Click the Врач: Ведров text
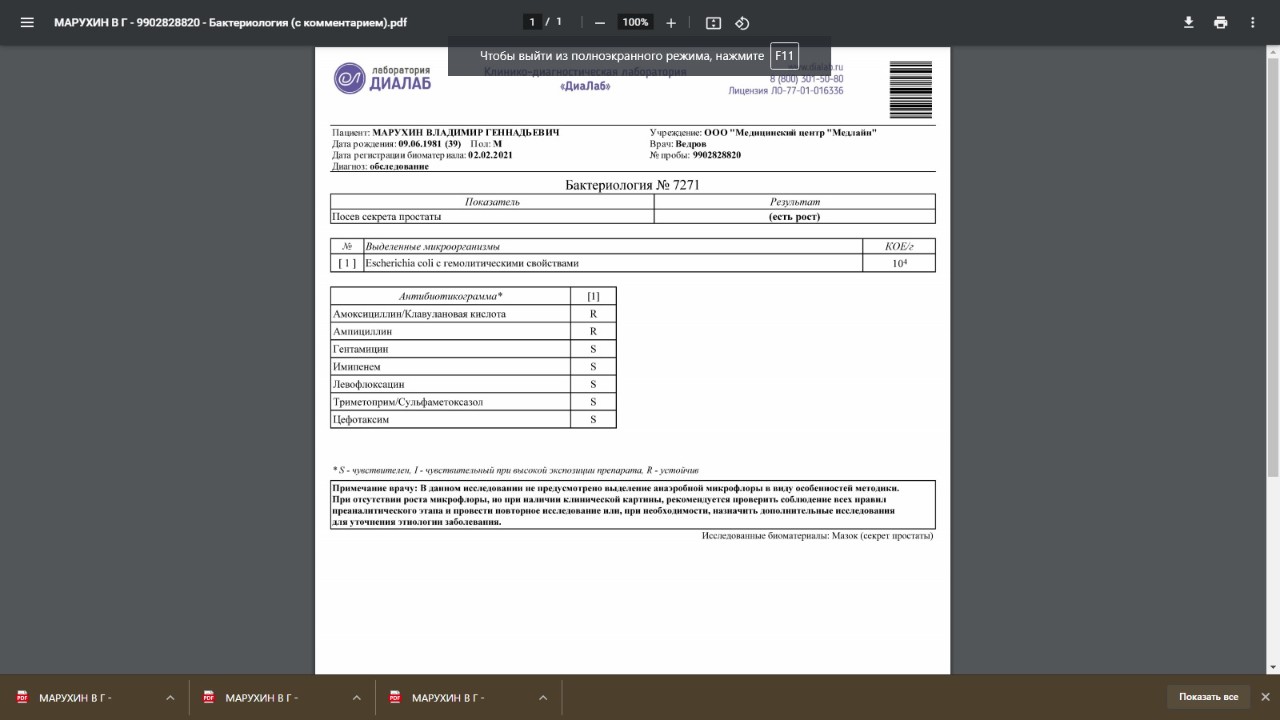This screenshot has height=720, width=1280. pyautogui.click(x=677, y=144)
